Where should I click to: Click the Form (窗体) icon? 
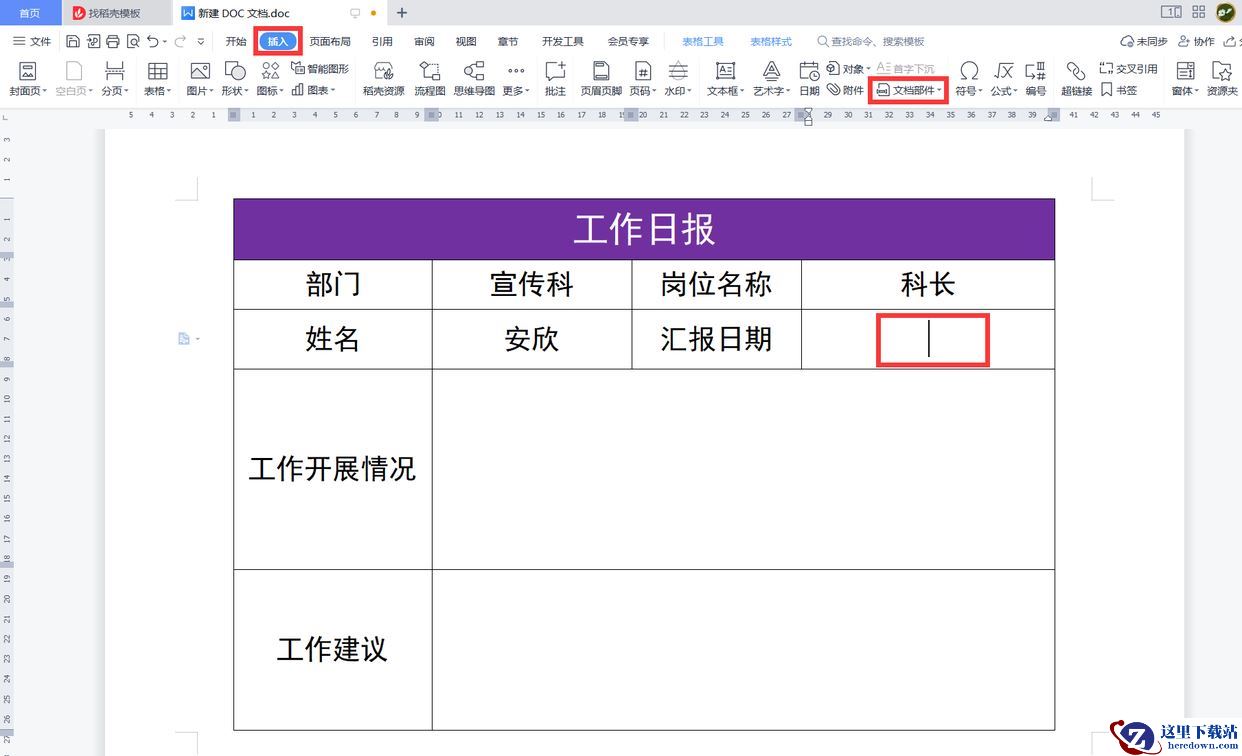coord(1185,71)
